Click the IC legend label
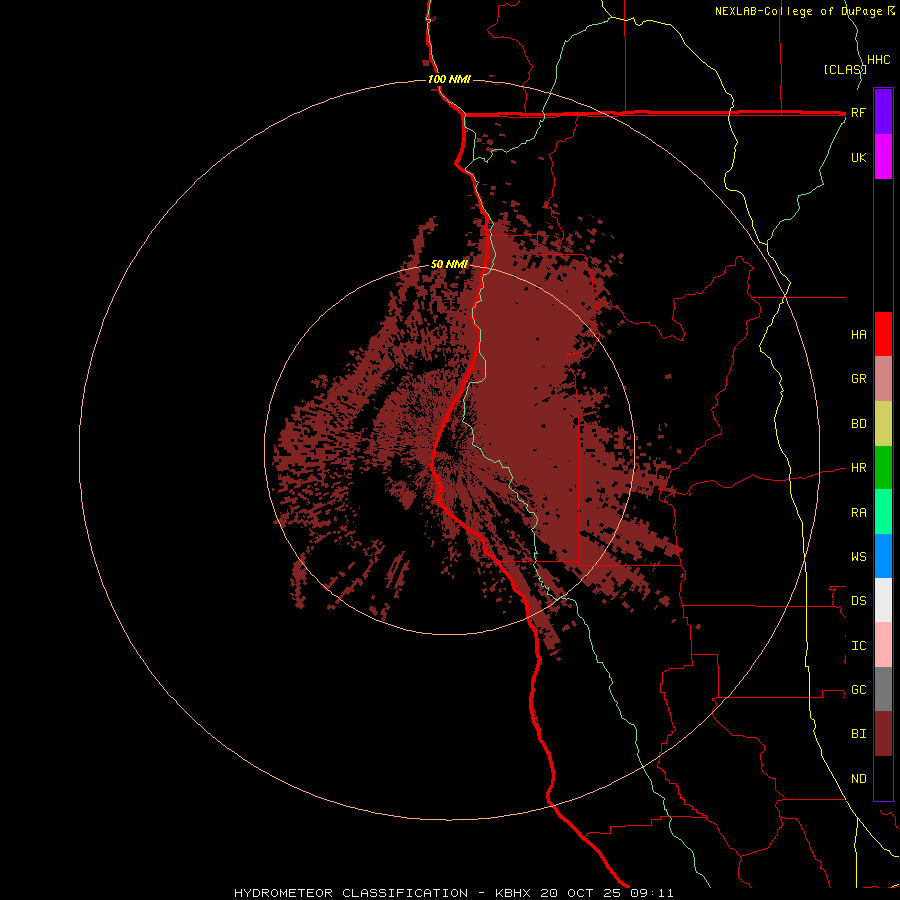This screenshot has width=900, height=900. point(859,646)
